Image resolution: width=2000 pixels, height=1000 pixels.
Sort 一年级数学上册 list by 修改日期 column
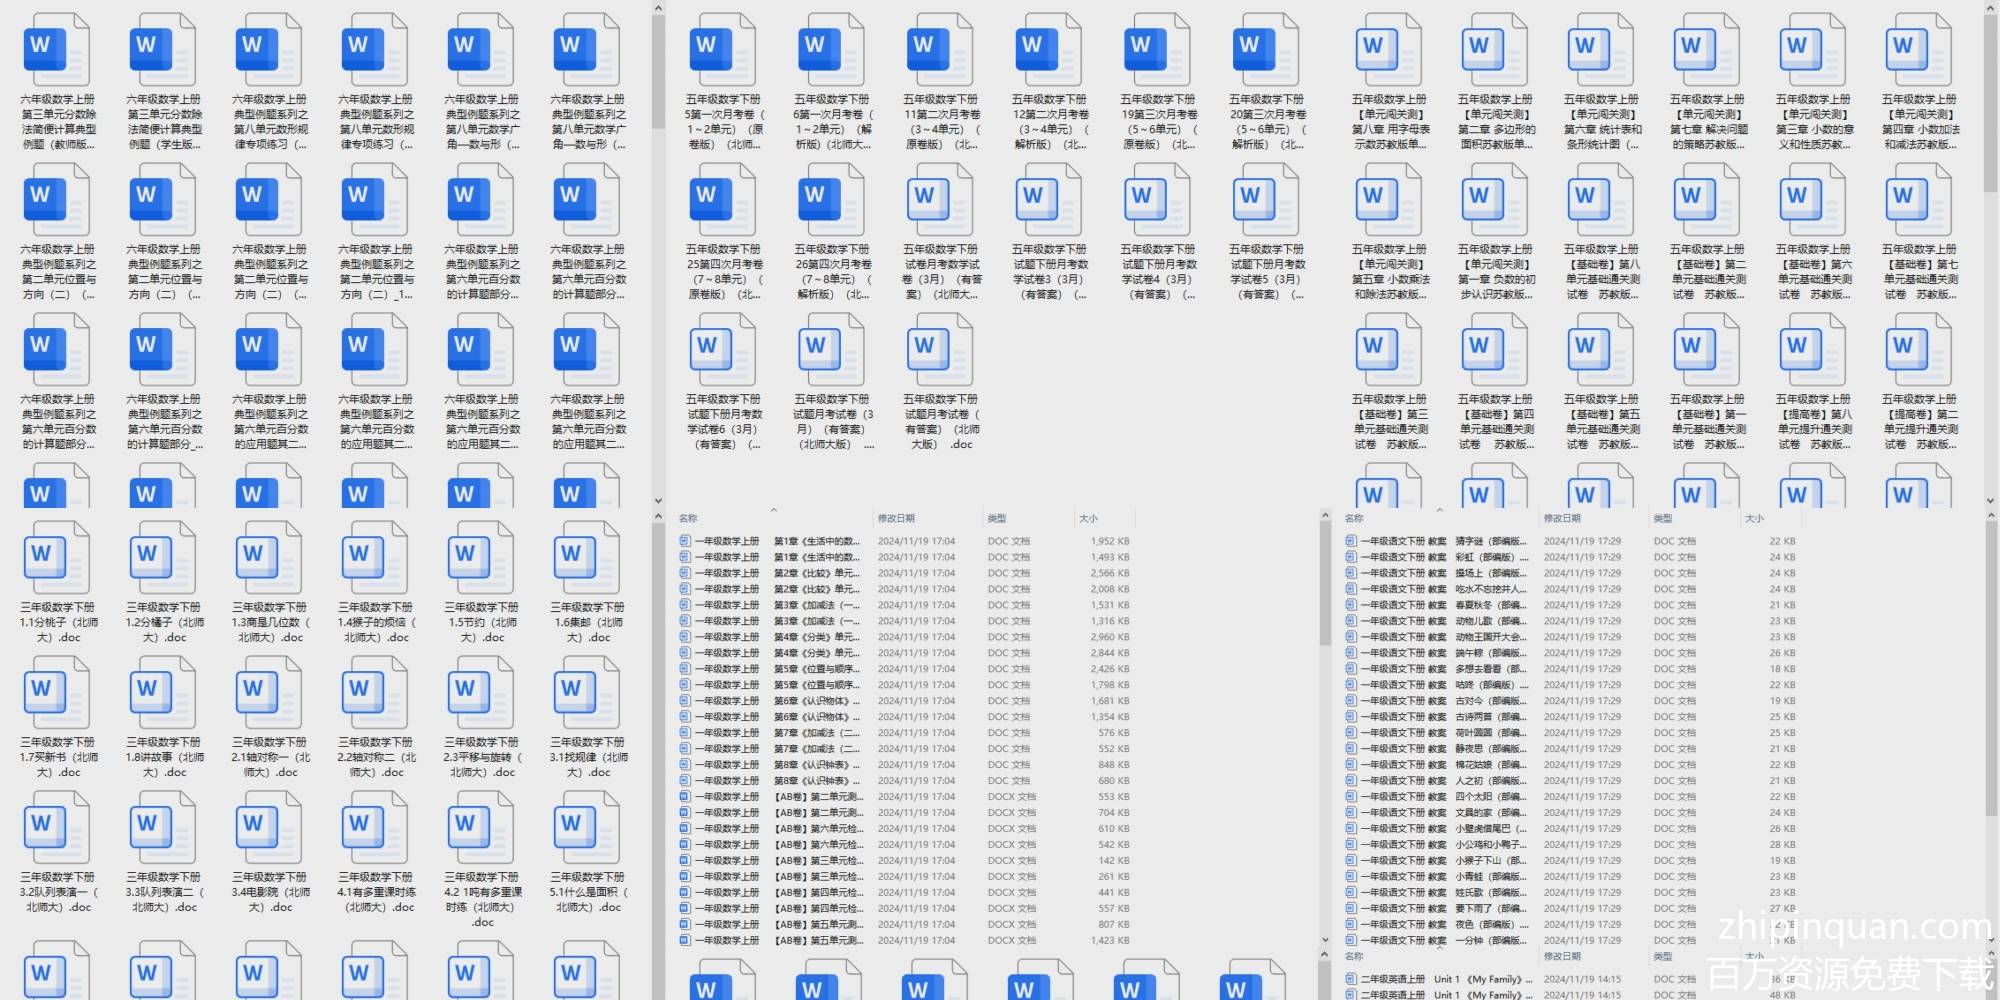(896, 518)
